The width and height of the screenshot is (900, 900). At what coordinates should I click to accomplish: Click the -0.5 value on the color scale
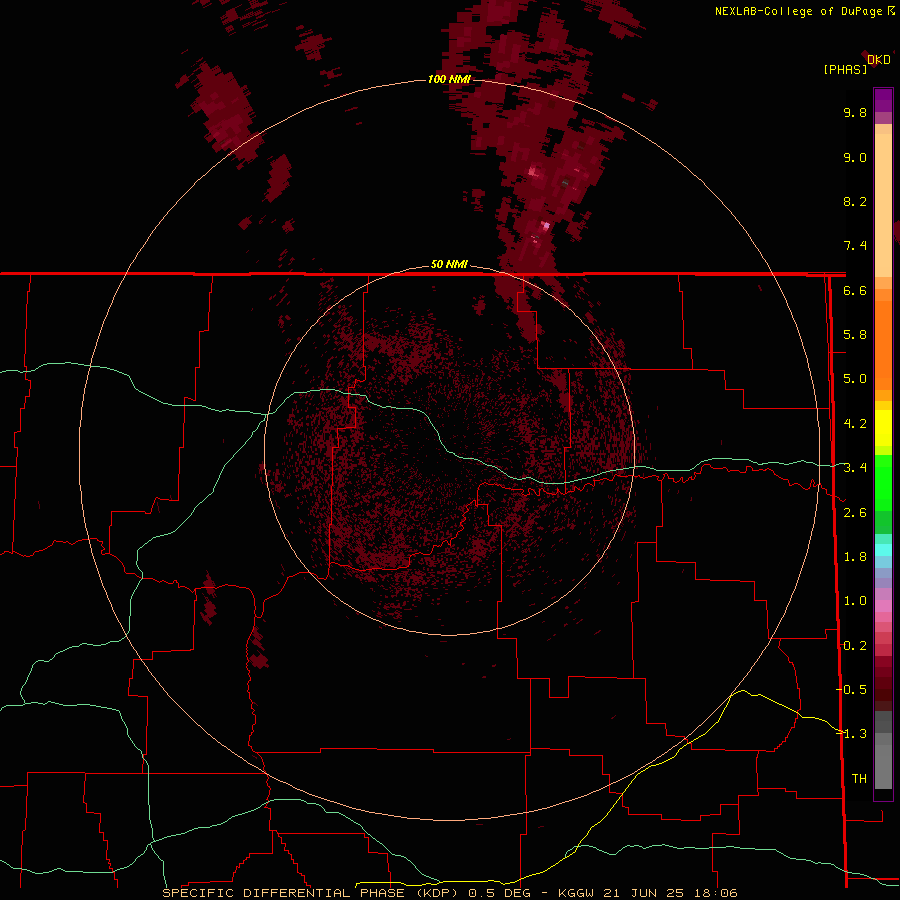pyautogui.click(x=852, y=690)
